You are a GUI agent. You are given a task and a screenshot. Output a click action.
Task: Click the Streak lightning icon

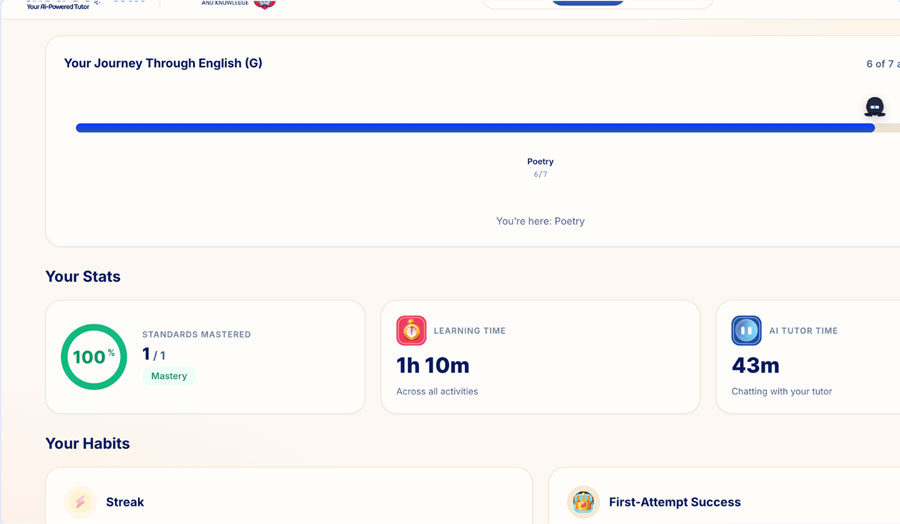click(x=80, y=502)
